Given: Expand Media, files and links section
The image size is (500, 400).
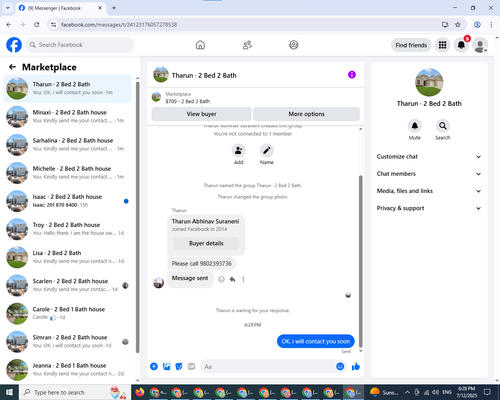Looking at the screenshot, I should click(x=429, y=191).
